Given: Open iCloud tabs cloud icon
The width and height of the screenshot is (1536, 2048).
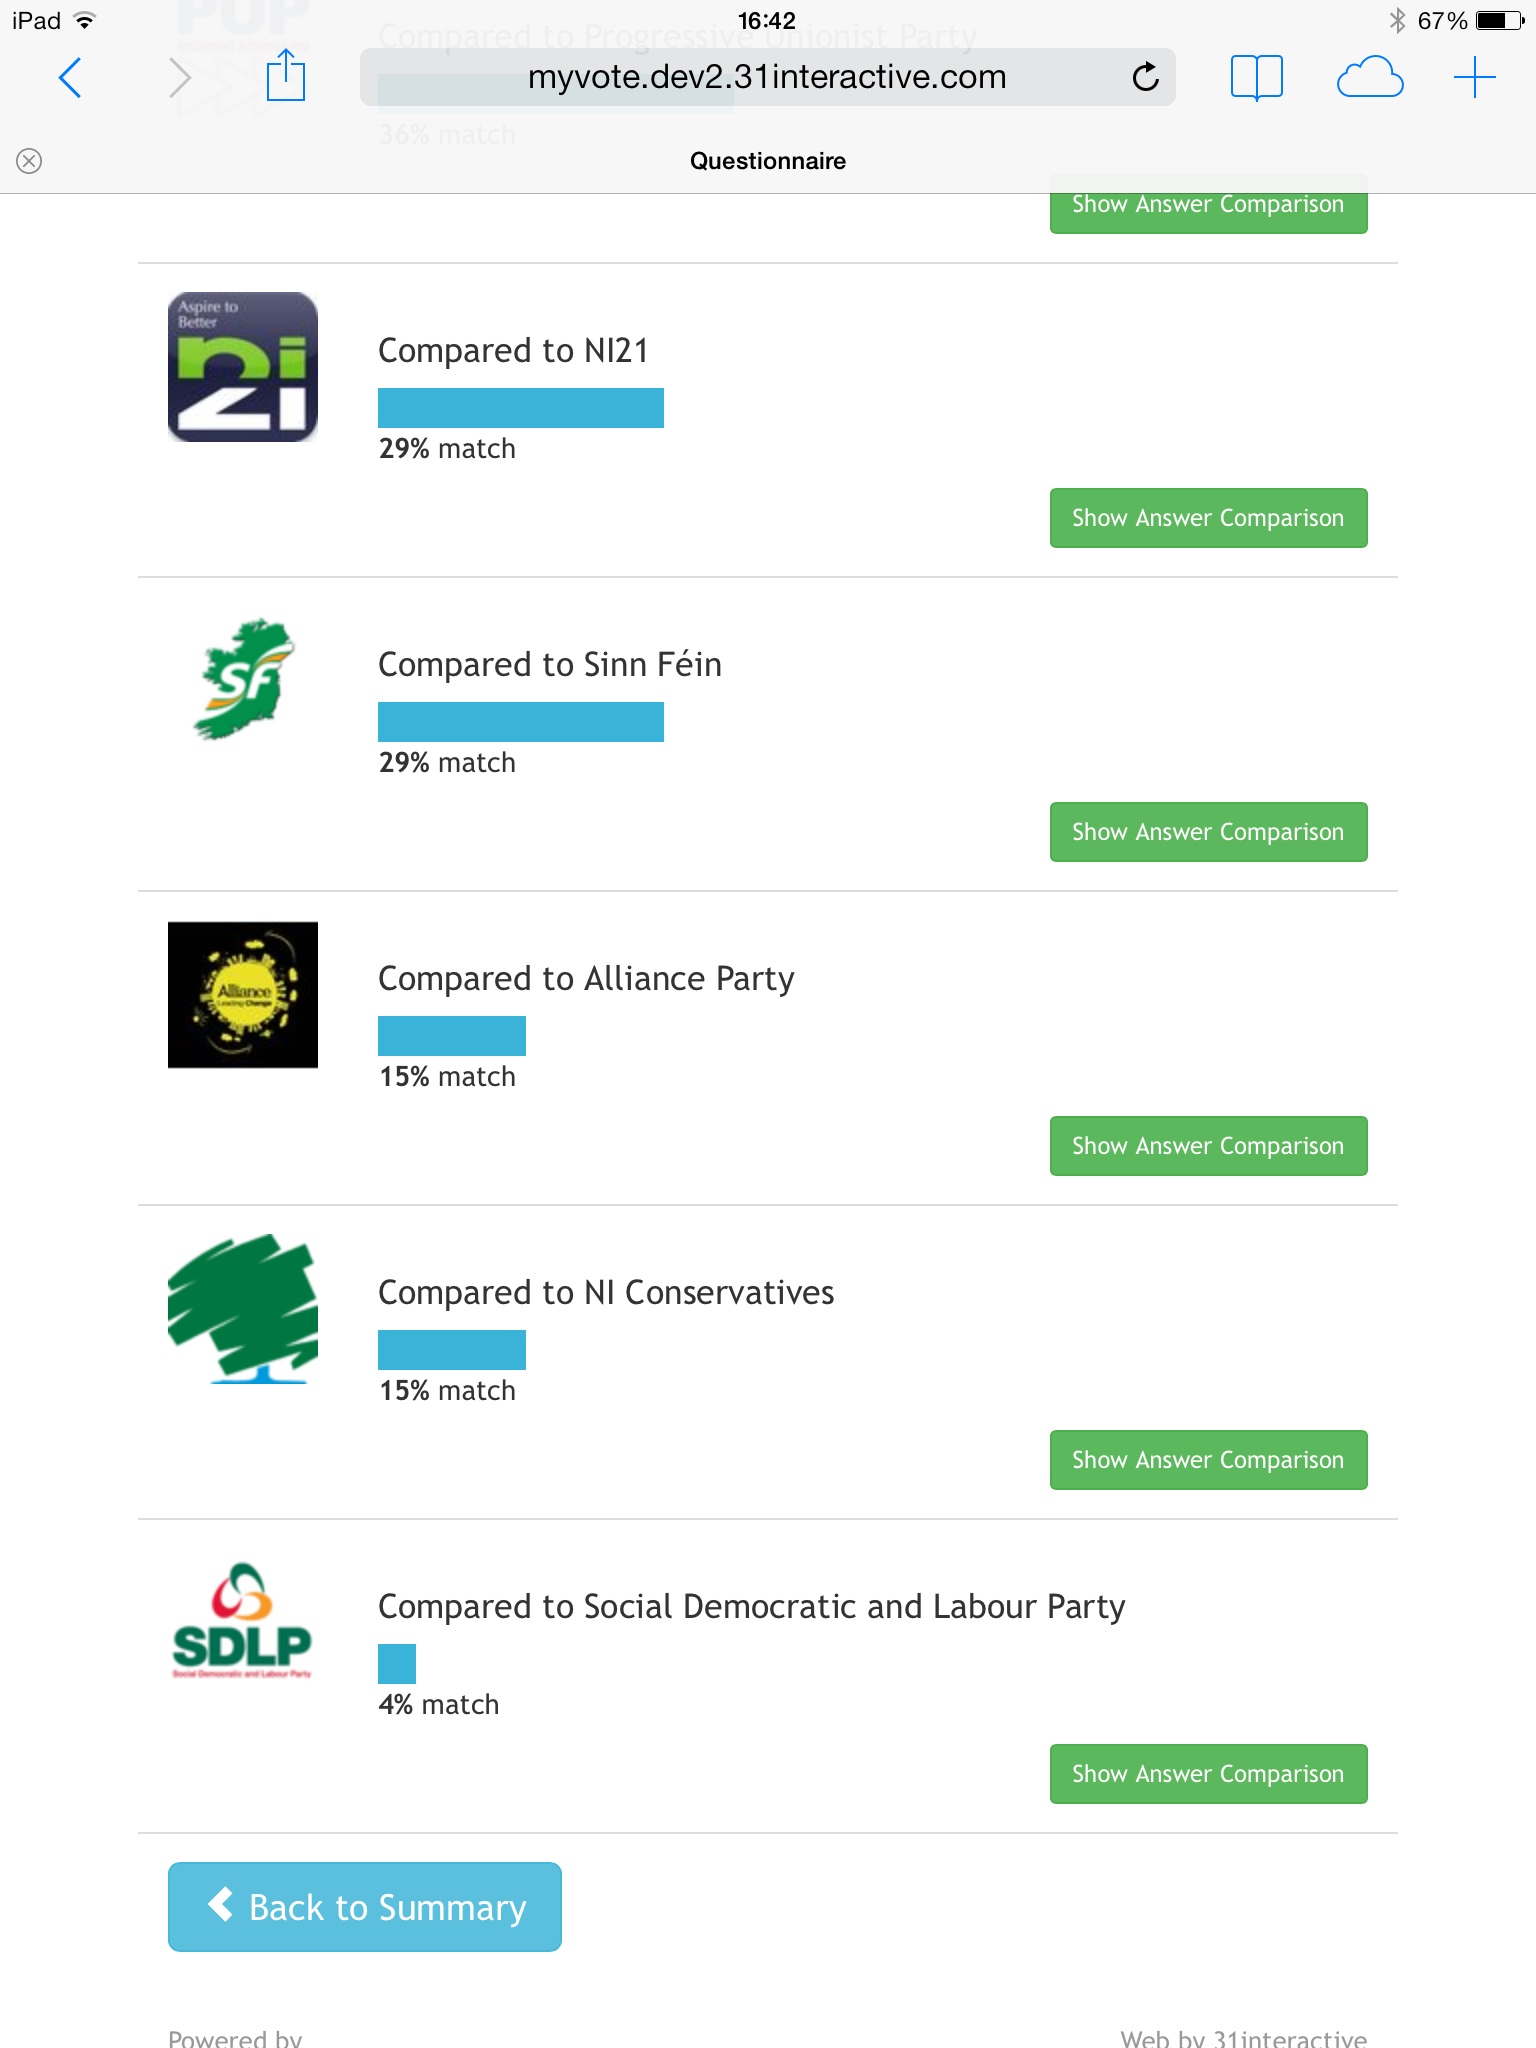Looking at the screenshot, I should (x=1369, y=77).
